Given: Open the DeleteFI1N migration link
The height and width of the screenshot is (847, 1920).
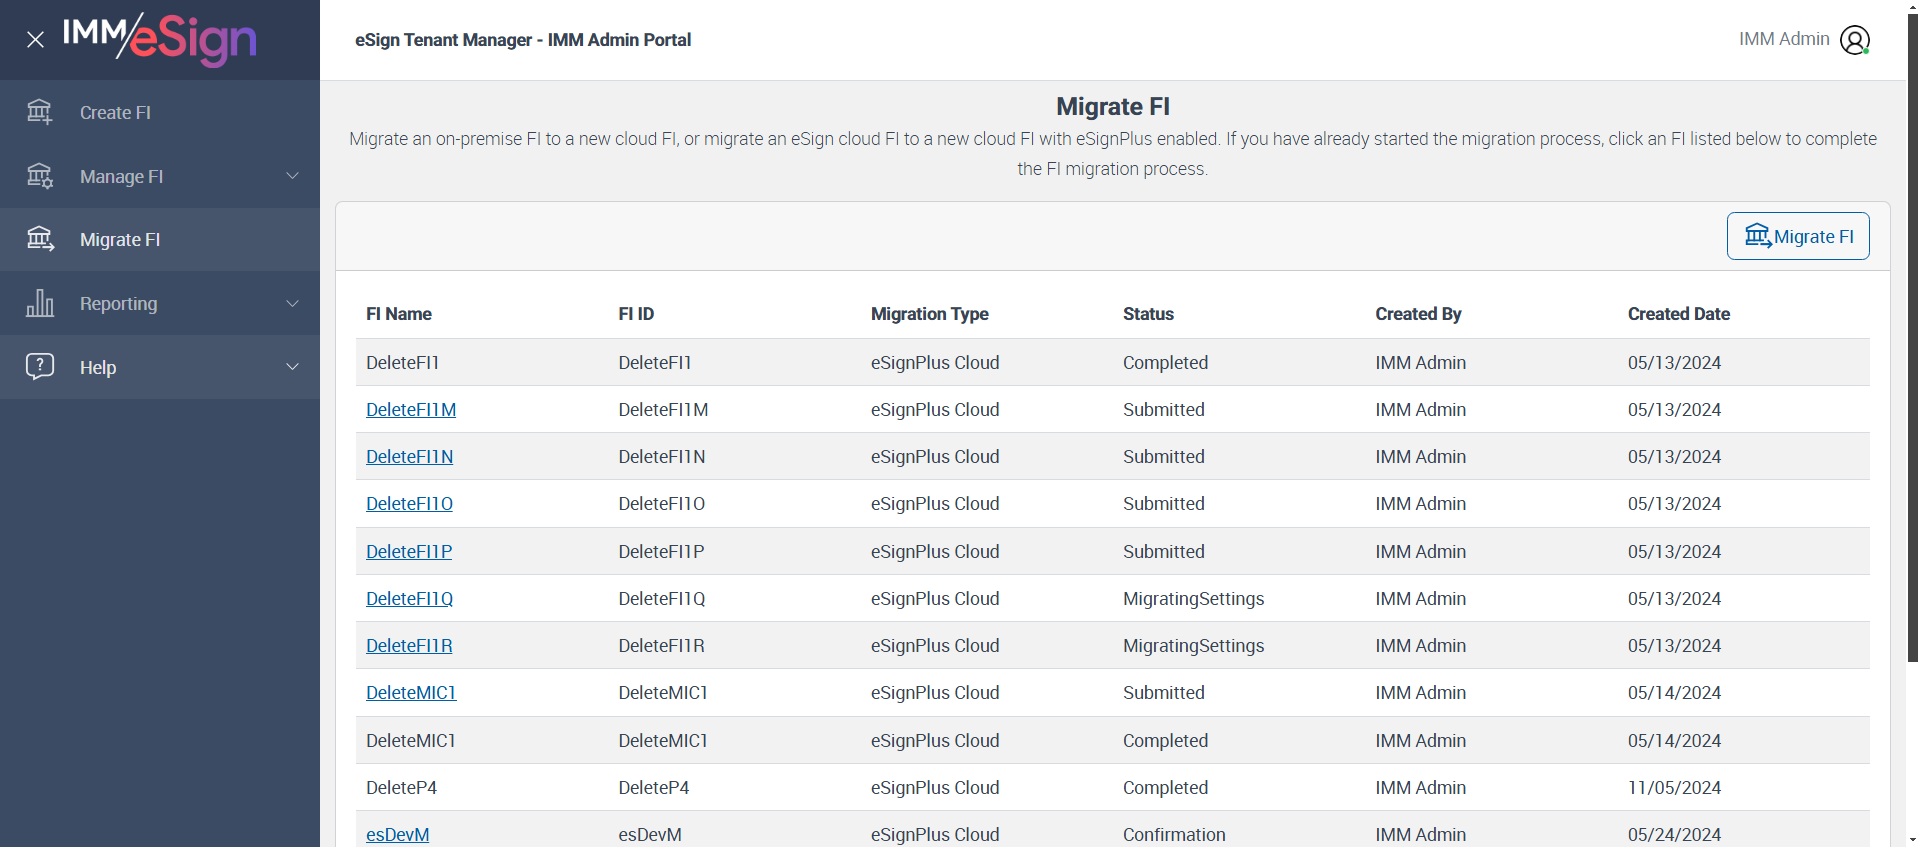Looking at the screenshot, I should pyautogui.click(x=409, y=456).
